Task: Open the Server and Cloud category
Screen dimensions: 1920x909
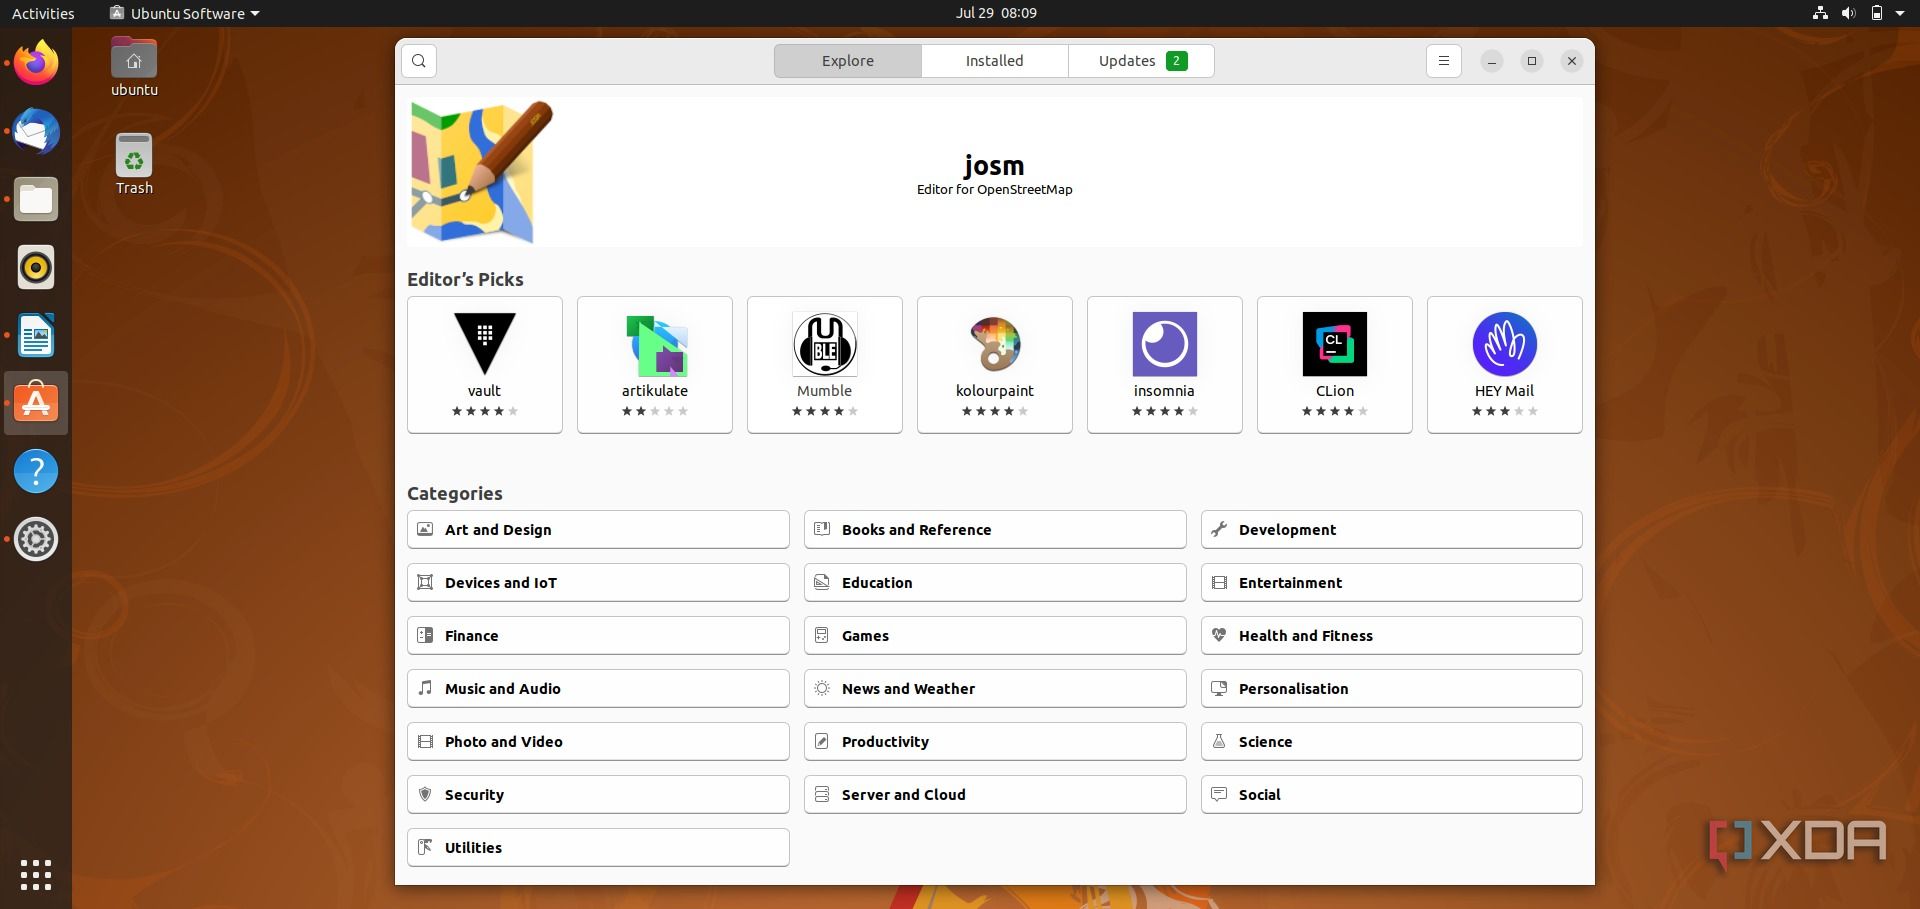Action: [x=995, y=795]
